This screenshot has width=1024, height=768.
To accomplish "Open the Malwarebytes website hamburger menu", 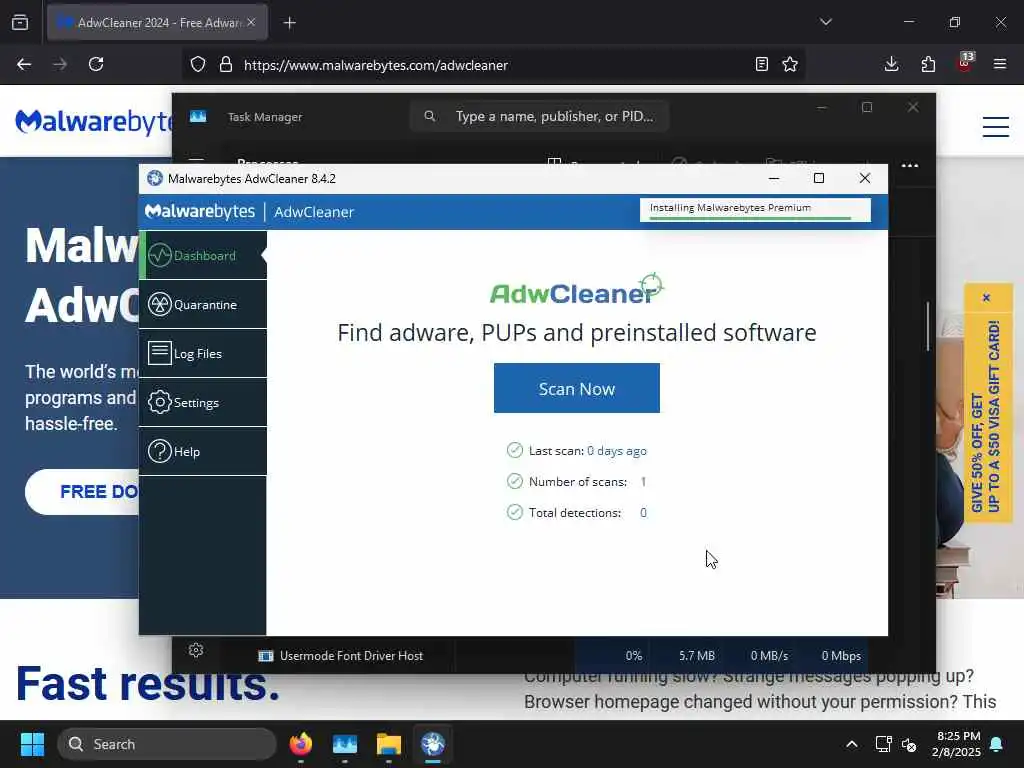I will click(996, 126).
